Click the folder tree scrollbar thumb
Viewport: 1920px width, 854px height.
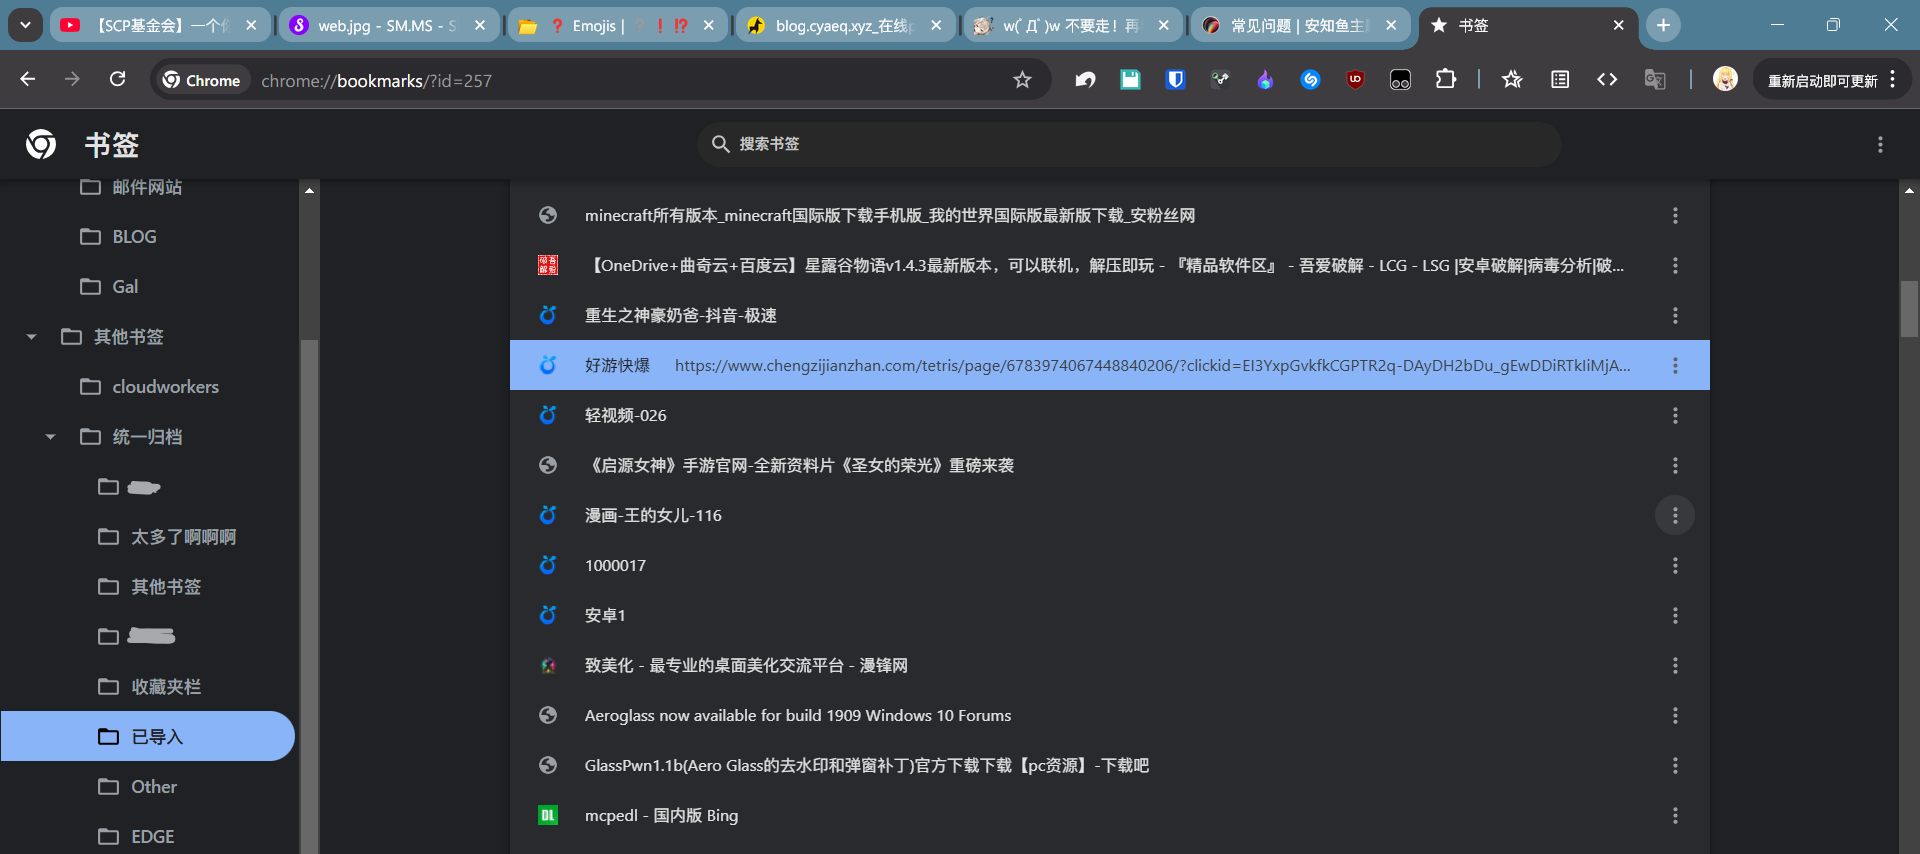click(x=309, y=596)
